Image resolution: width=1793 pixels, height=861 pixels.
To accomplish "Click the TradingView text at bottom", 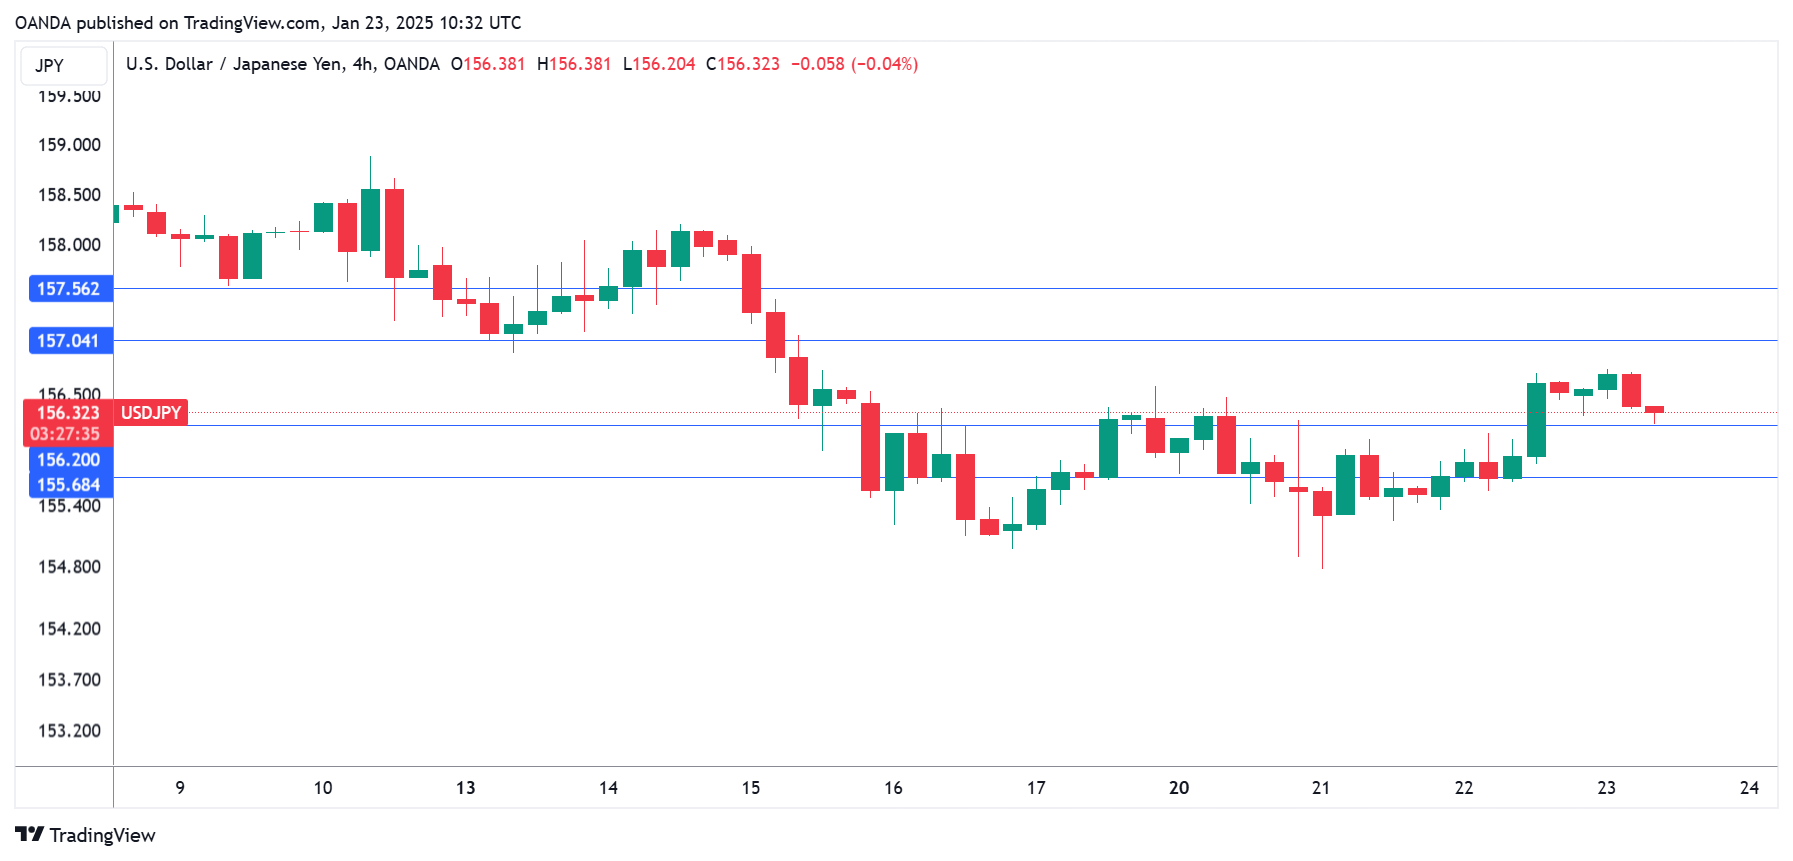I will pyautogui.click(x=102, y=835).
